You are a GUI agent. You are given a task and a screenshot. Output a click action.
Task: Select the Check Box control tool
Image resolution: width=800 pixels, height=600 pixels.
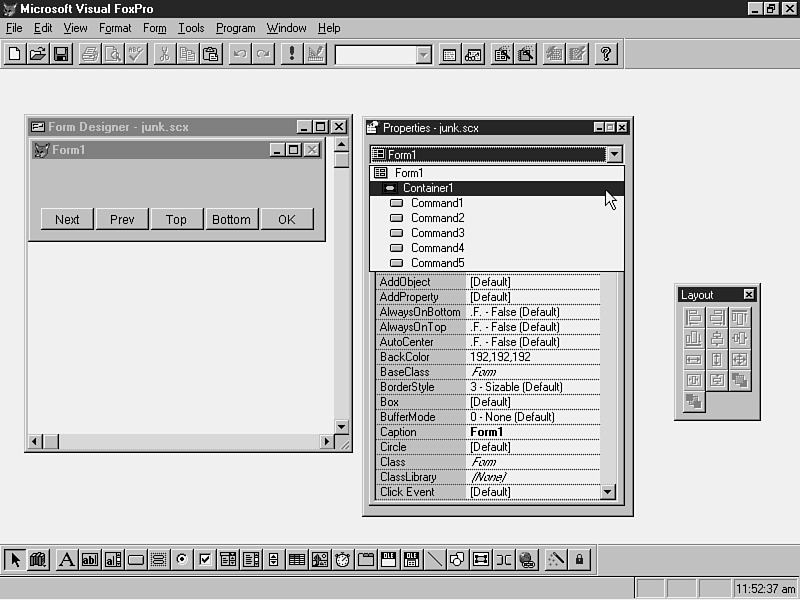204,560
